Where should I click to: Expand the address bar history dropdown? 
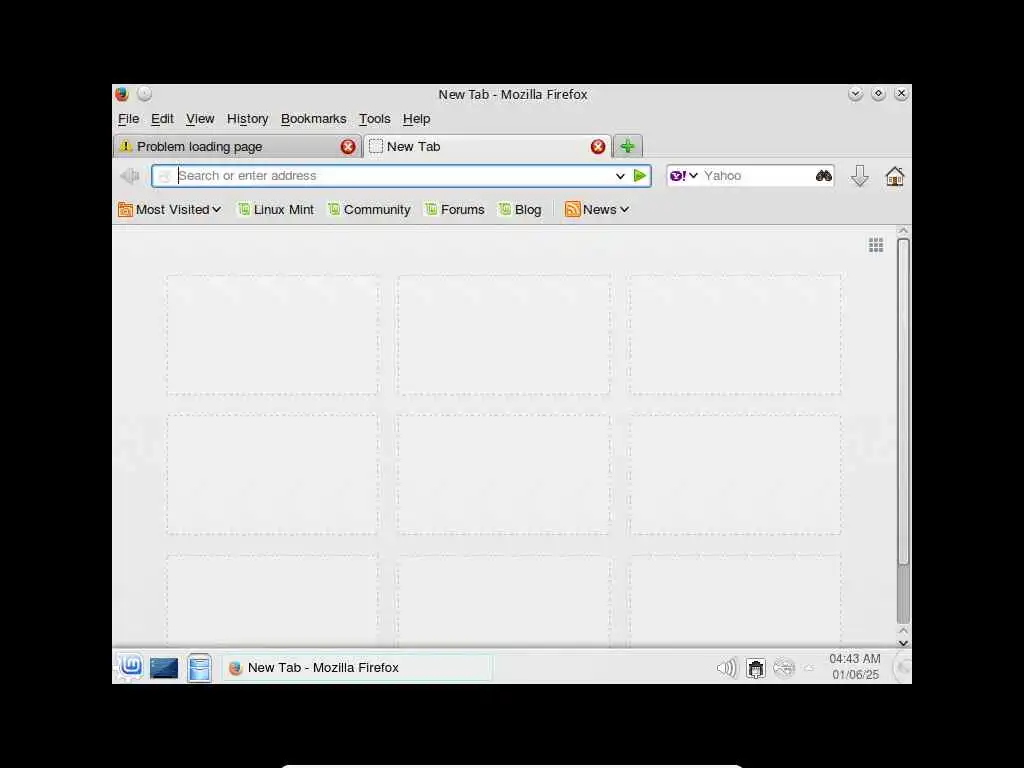[x=620, y=176]
